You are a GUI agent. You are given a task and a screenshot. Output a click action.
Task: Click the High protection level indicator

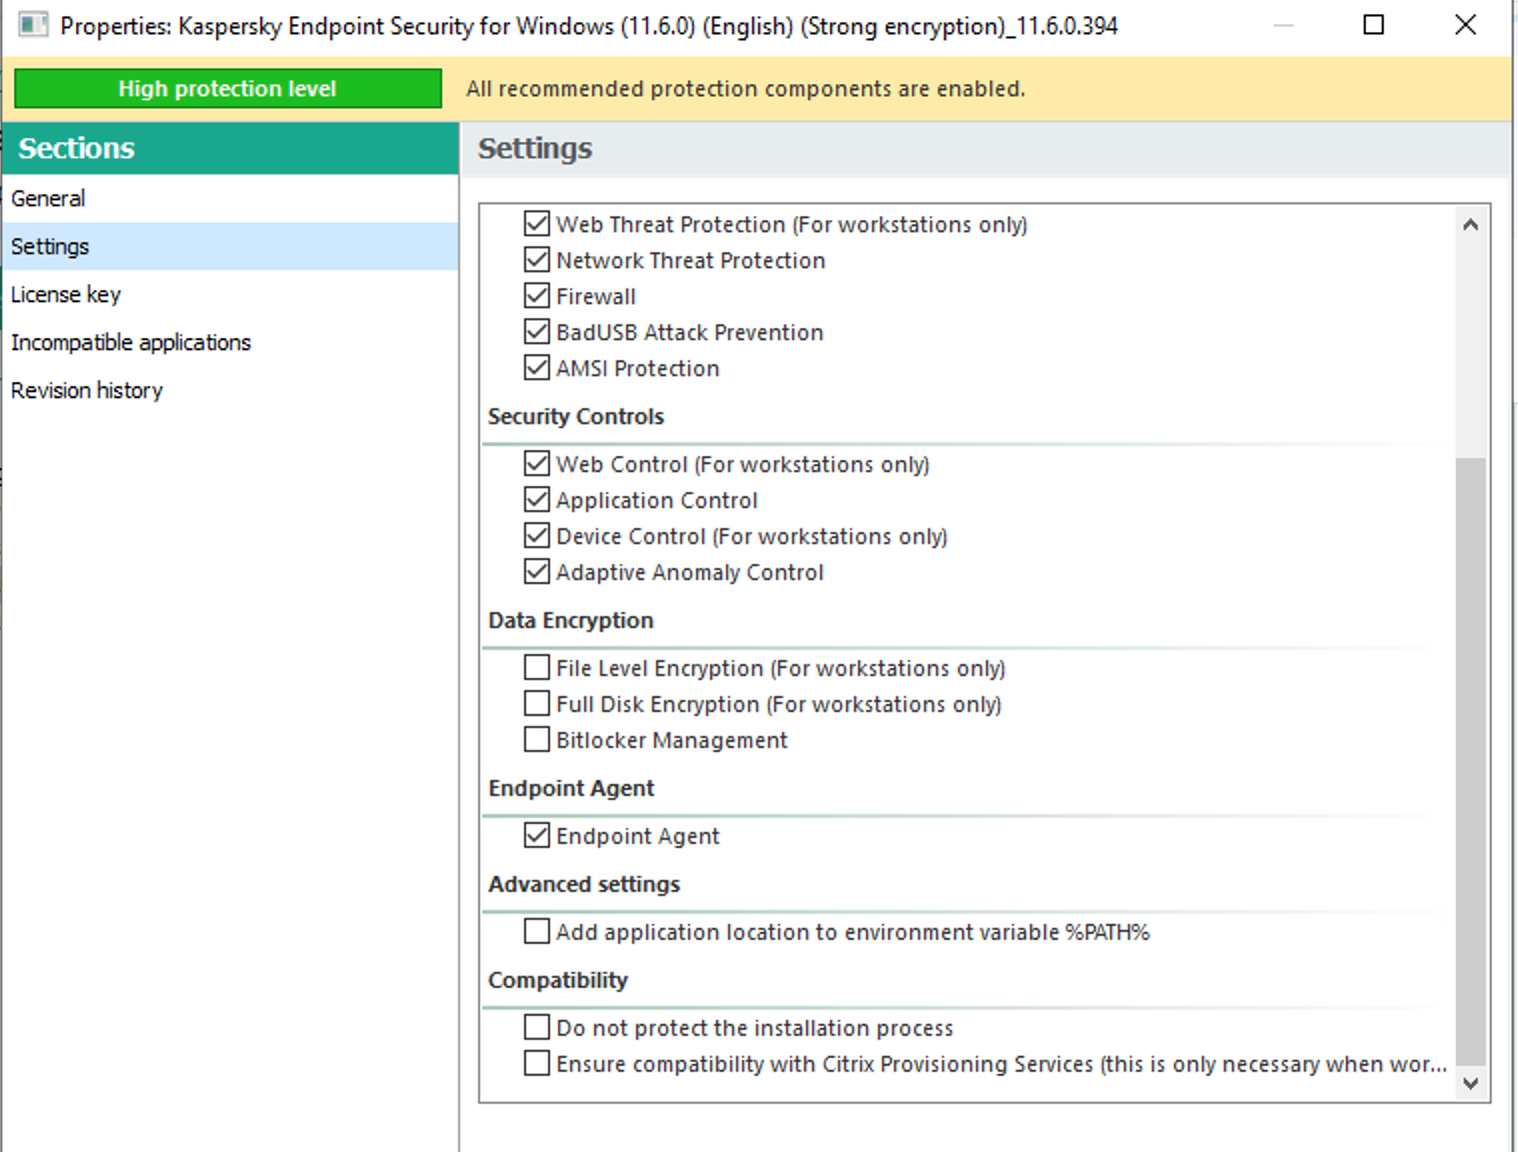coord(227,88)
